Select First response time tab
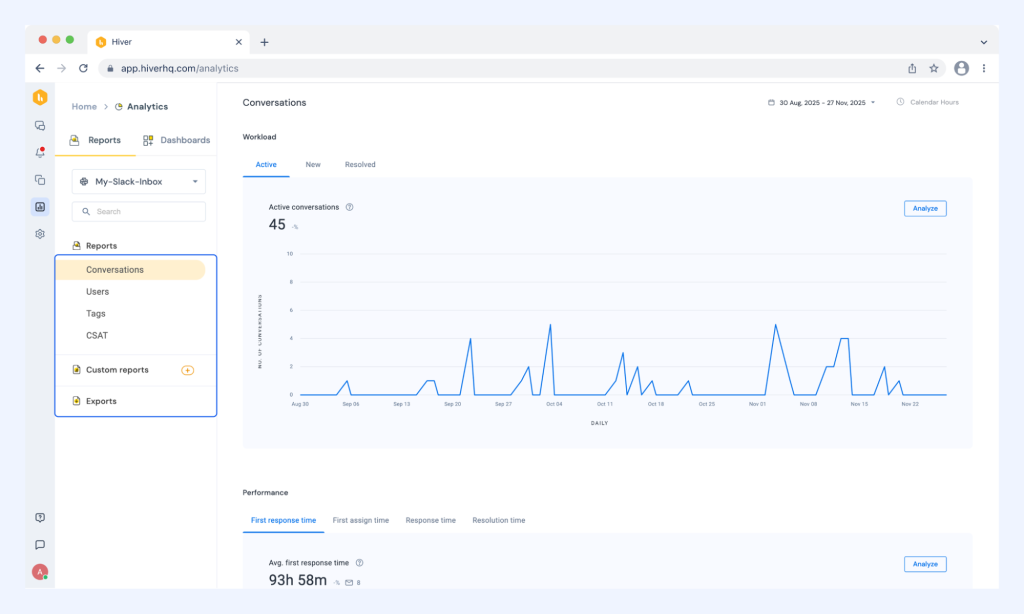 pos(283,521)
